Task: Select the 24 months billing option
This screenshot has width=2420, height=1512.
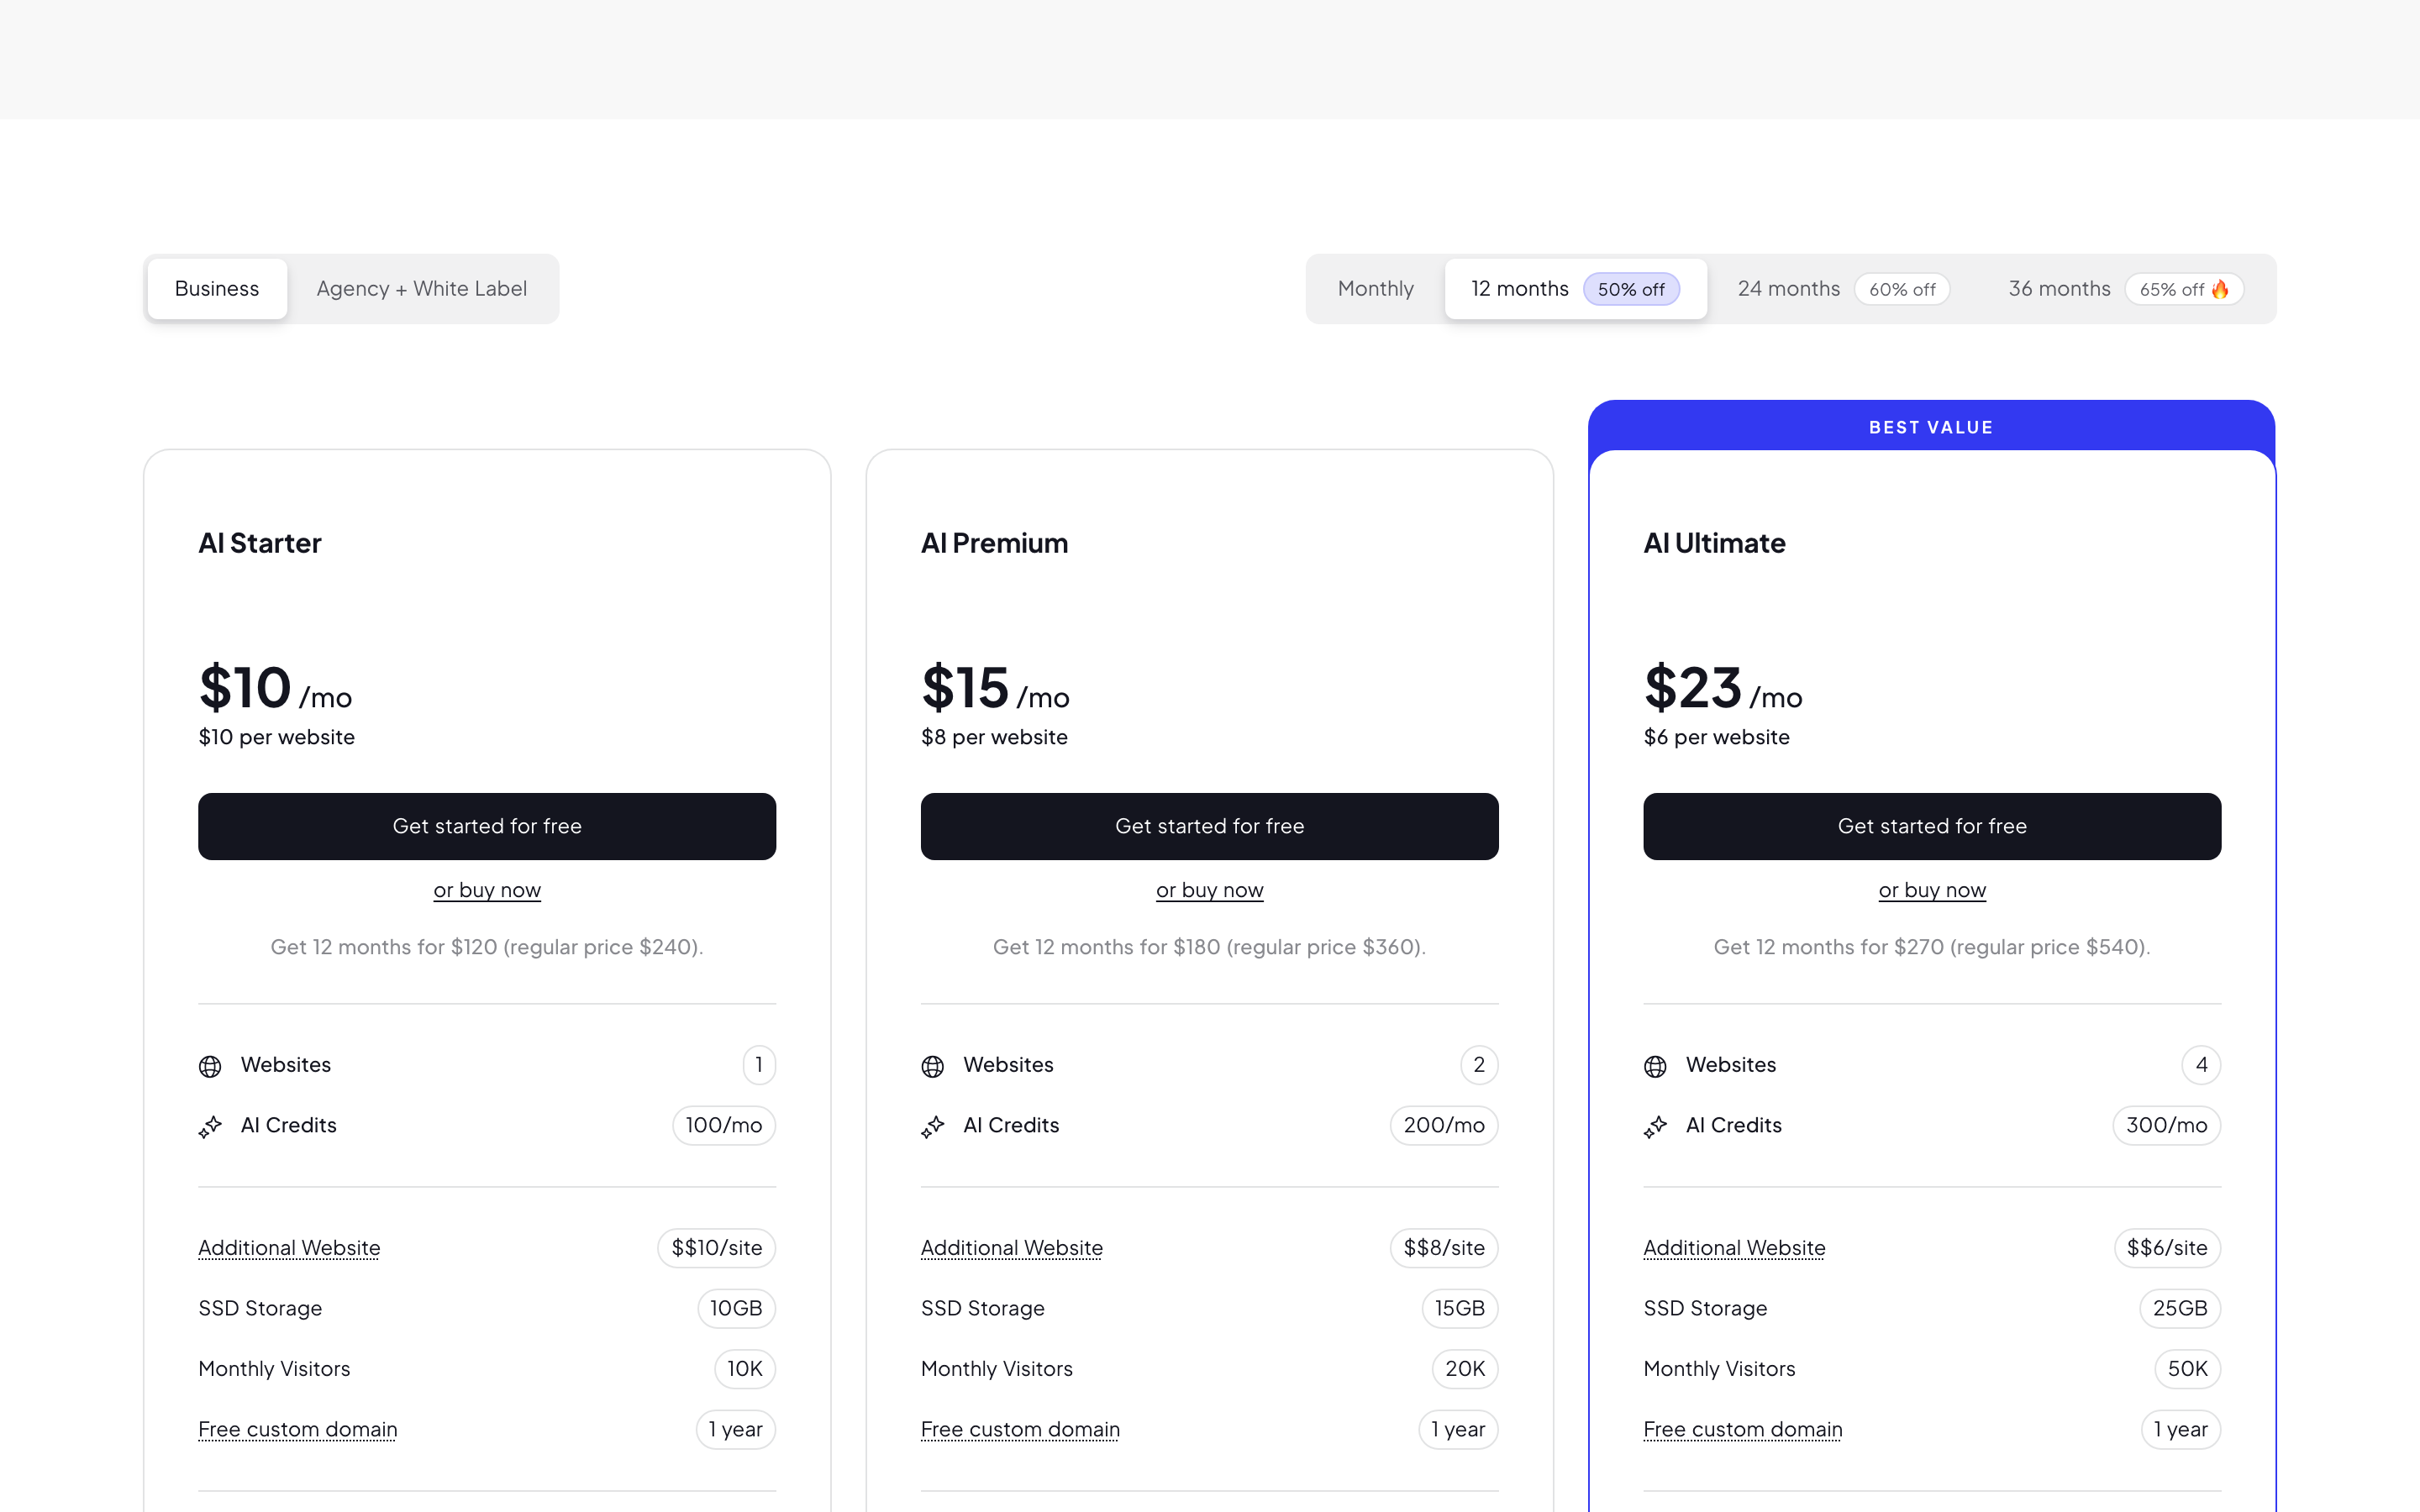Action: coord(1843,289)
